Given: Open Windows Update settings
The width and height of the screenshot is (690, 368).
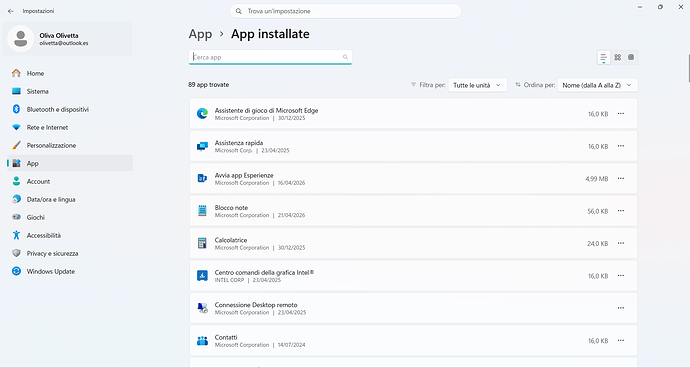Looking at the screenshot, I should [x=70, y=272].
